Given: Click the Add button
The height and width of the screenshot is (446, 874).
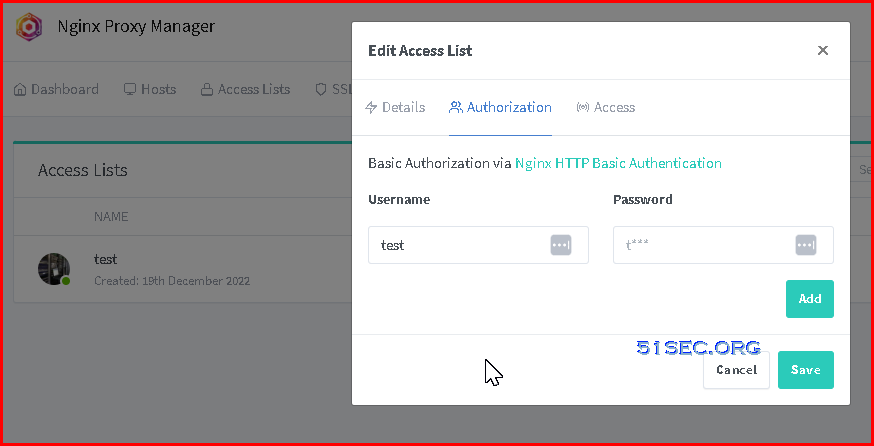Looking at the screenshot, I should [810, 299].
